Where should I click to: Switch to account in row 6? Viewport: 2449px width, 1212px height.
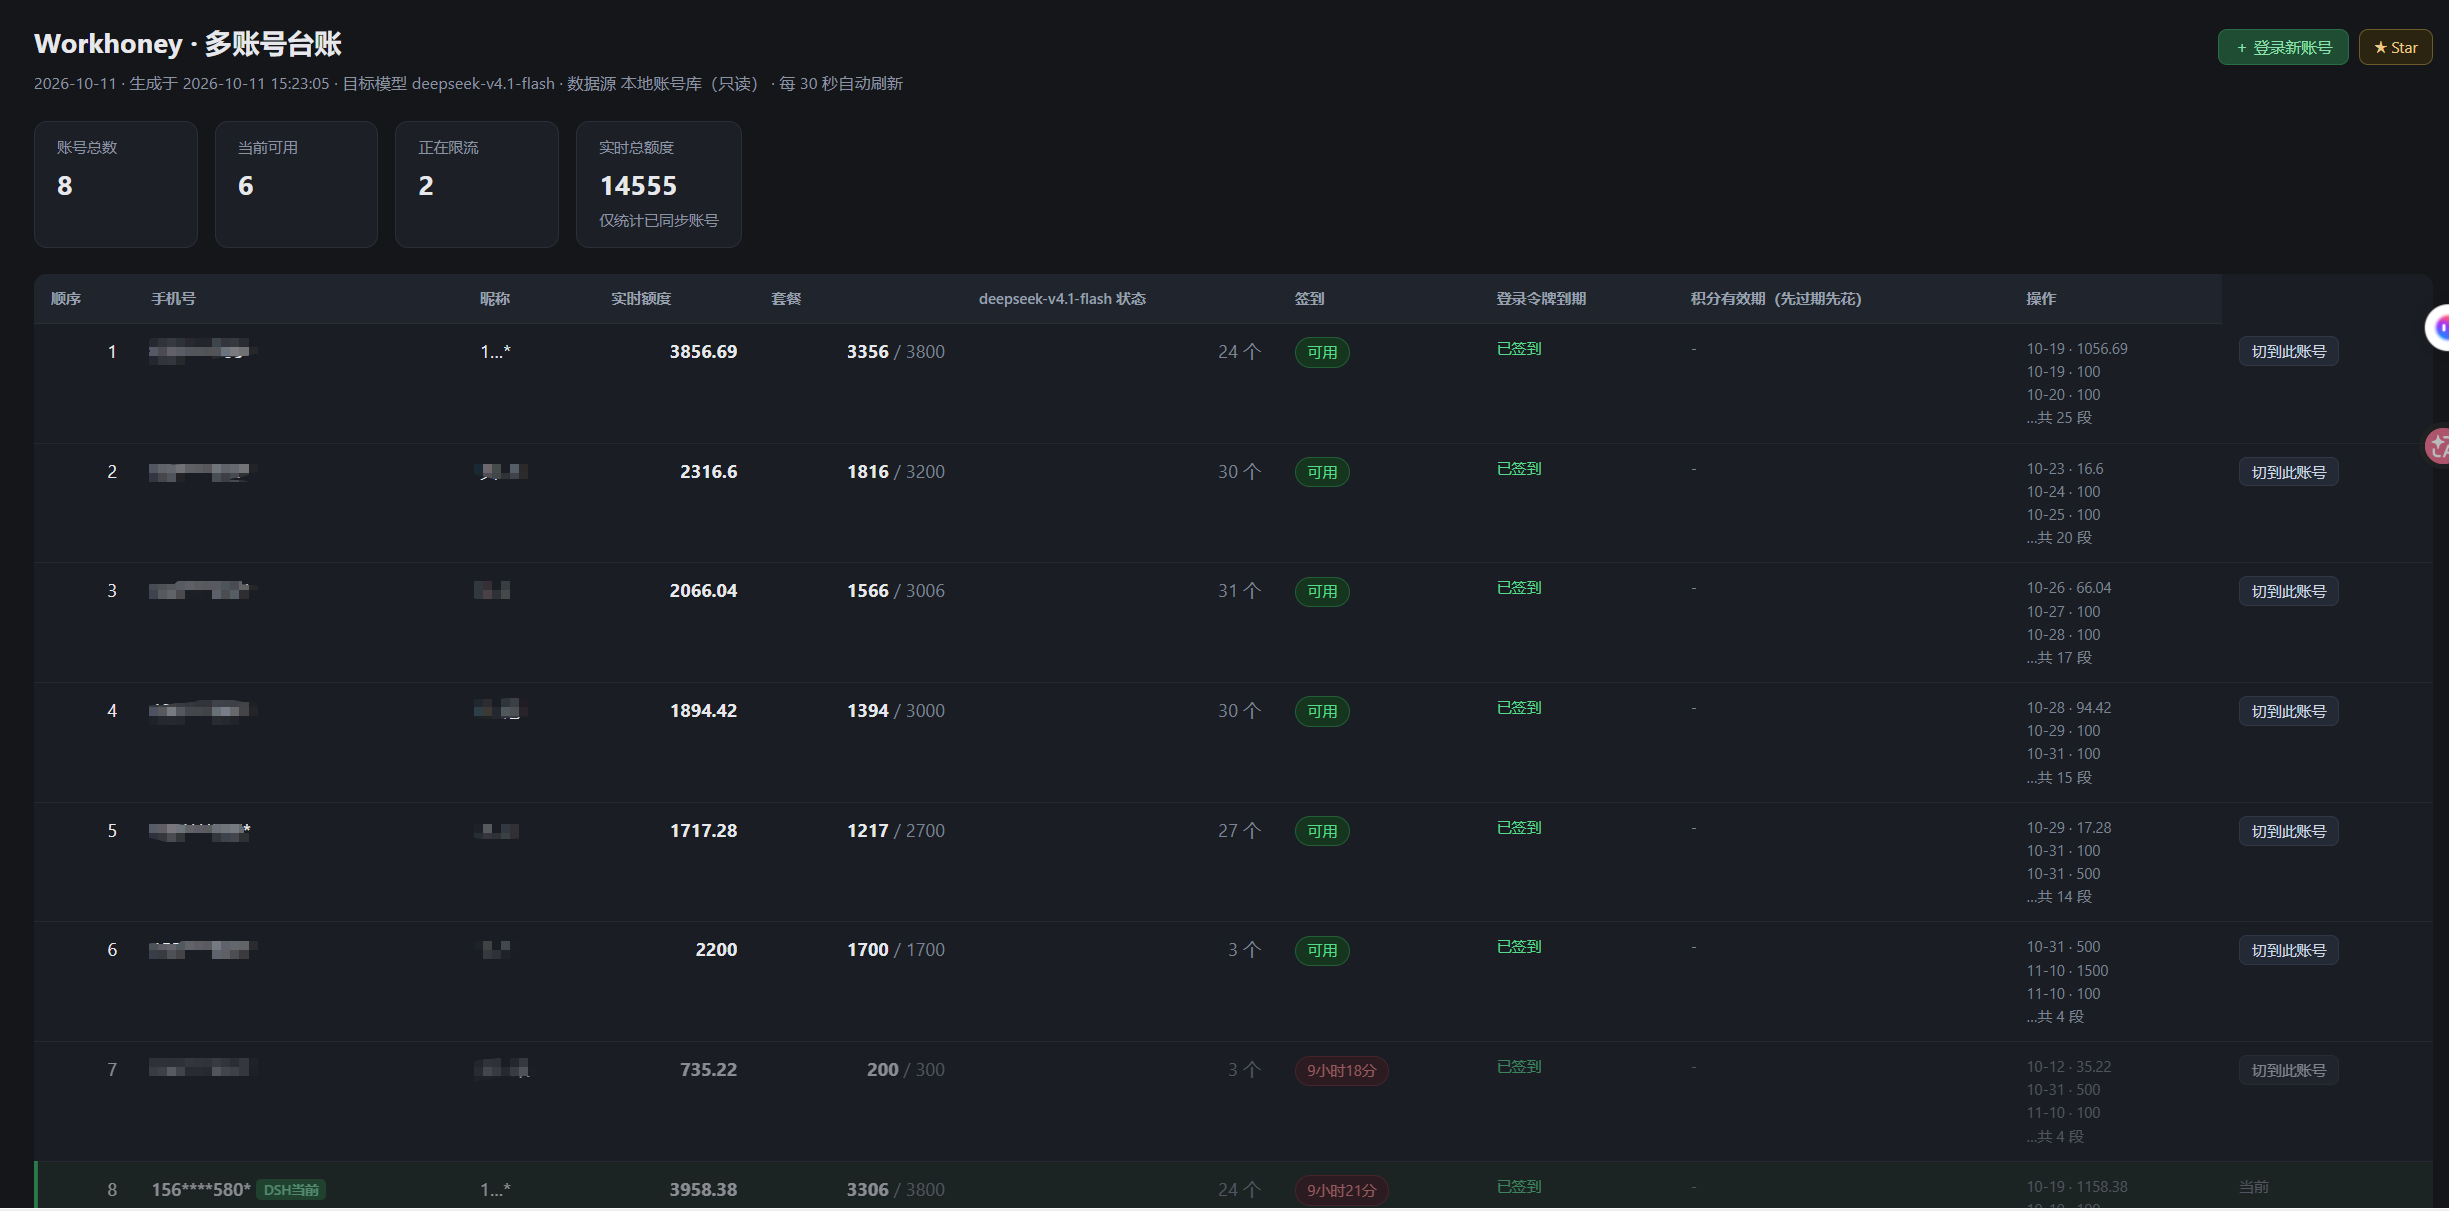click(2288, 951)
